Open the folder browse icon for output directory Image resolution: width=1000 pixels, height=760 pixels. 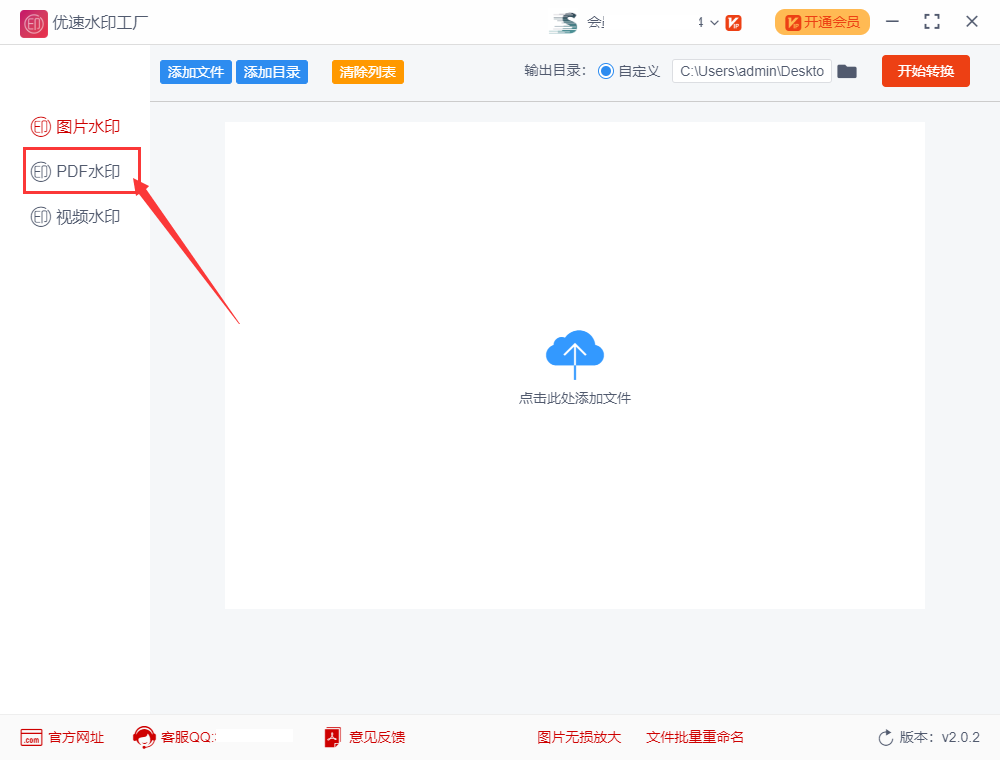tap(847, 71)
